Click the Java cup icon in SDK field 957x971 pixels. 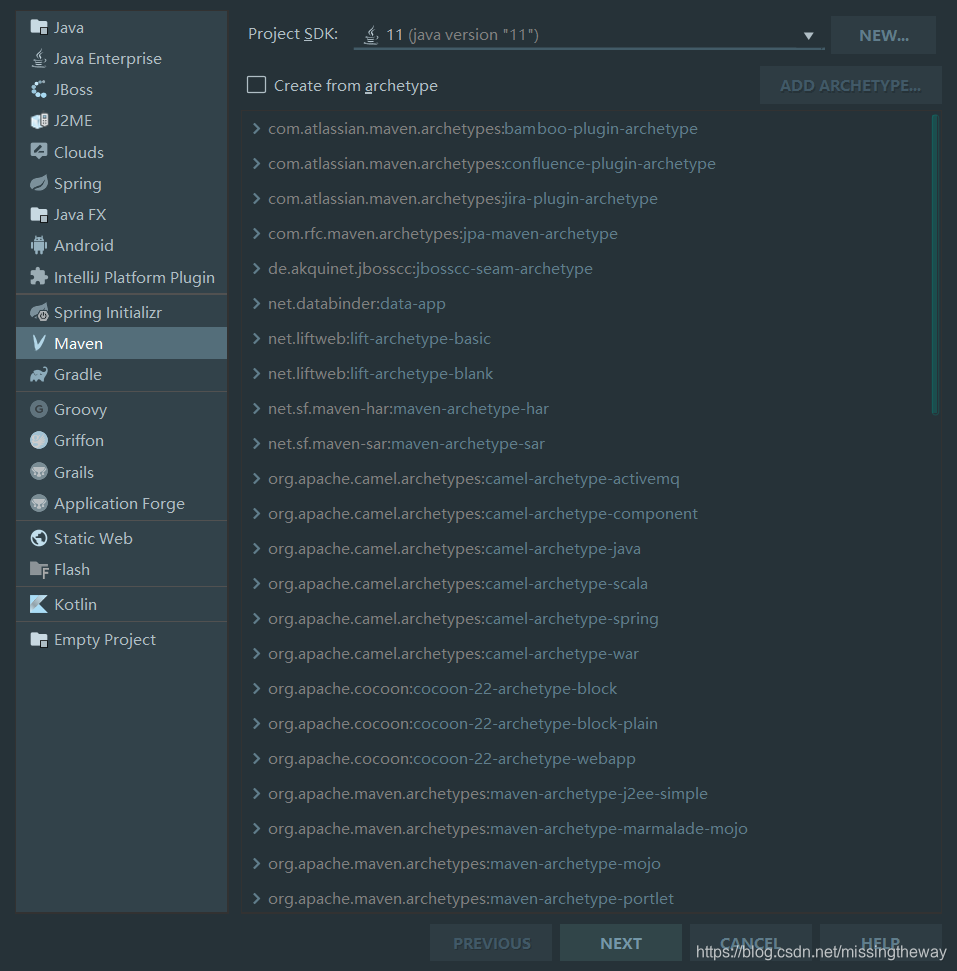coord(371,35)
